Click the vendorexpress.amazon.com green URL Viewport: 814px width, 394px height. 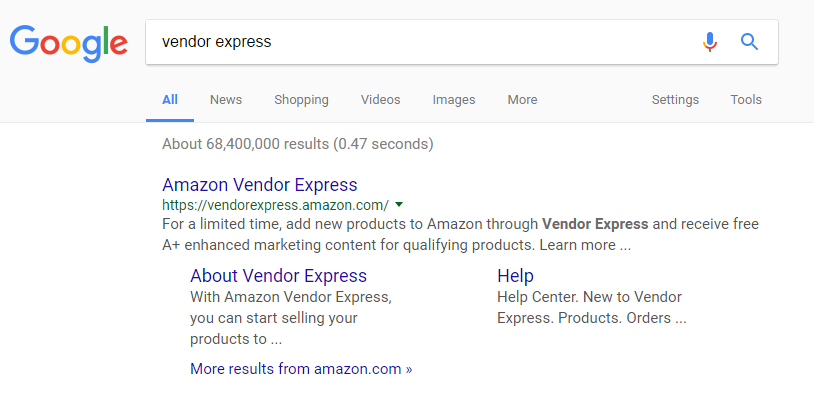(x=275, y=205)
